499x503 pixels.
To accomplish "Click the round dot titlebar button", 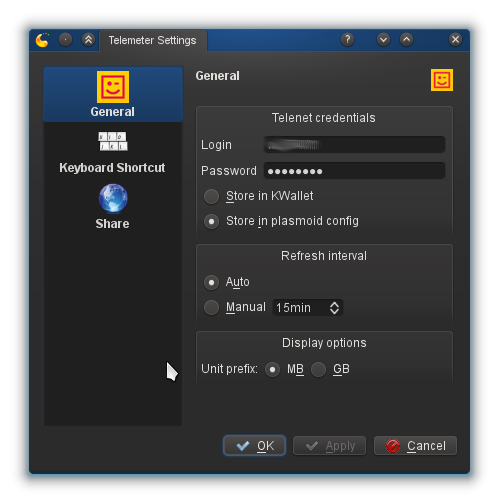I will tap(65, 40).
